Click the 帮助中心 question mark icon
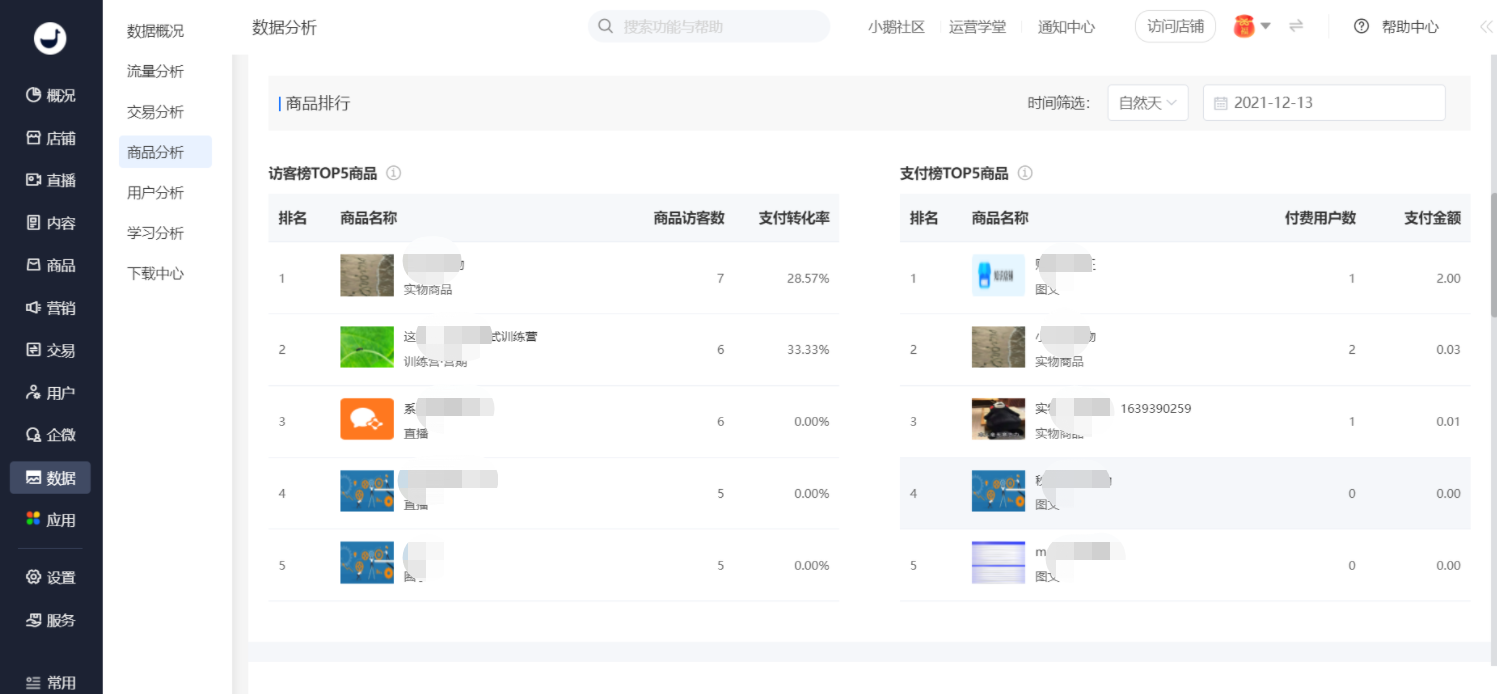 coord(1361,27)
